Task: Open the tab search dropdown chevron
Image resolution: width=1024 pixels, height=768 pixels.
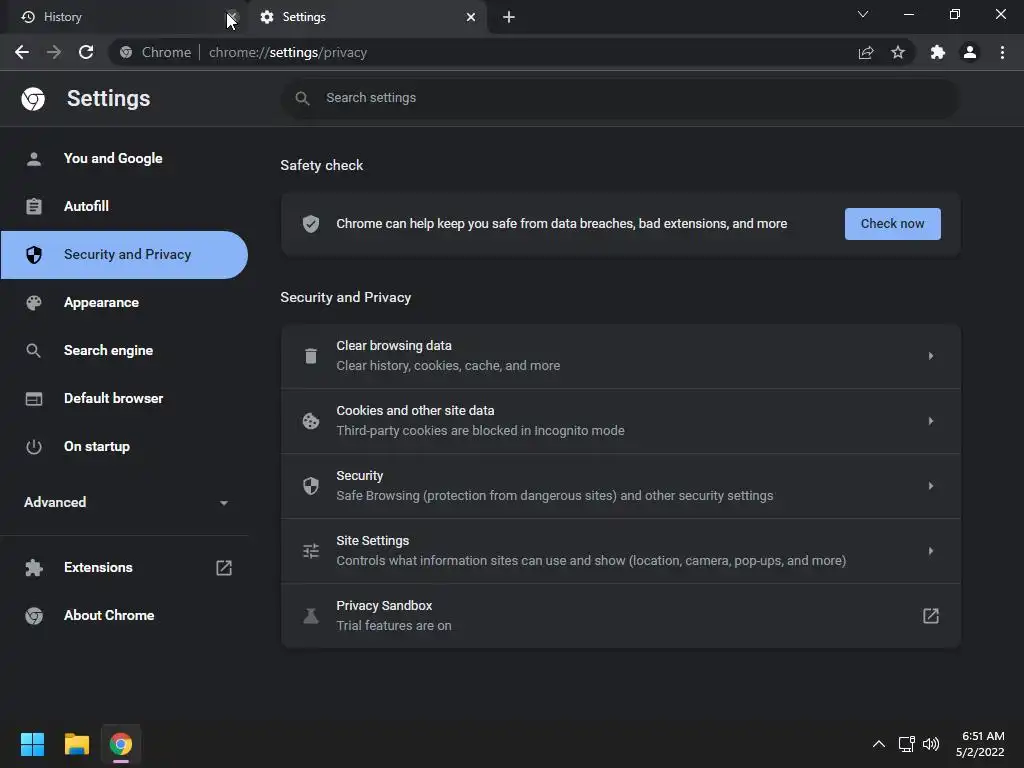Action: 863,14
